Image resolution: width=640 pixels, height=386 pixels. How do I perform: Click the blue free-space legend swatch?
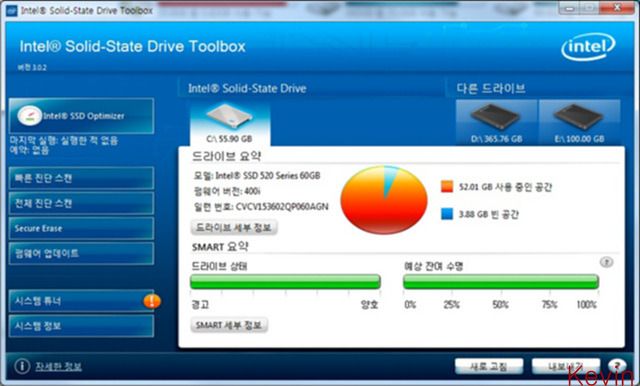(x=447, y=214)
